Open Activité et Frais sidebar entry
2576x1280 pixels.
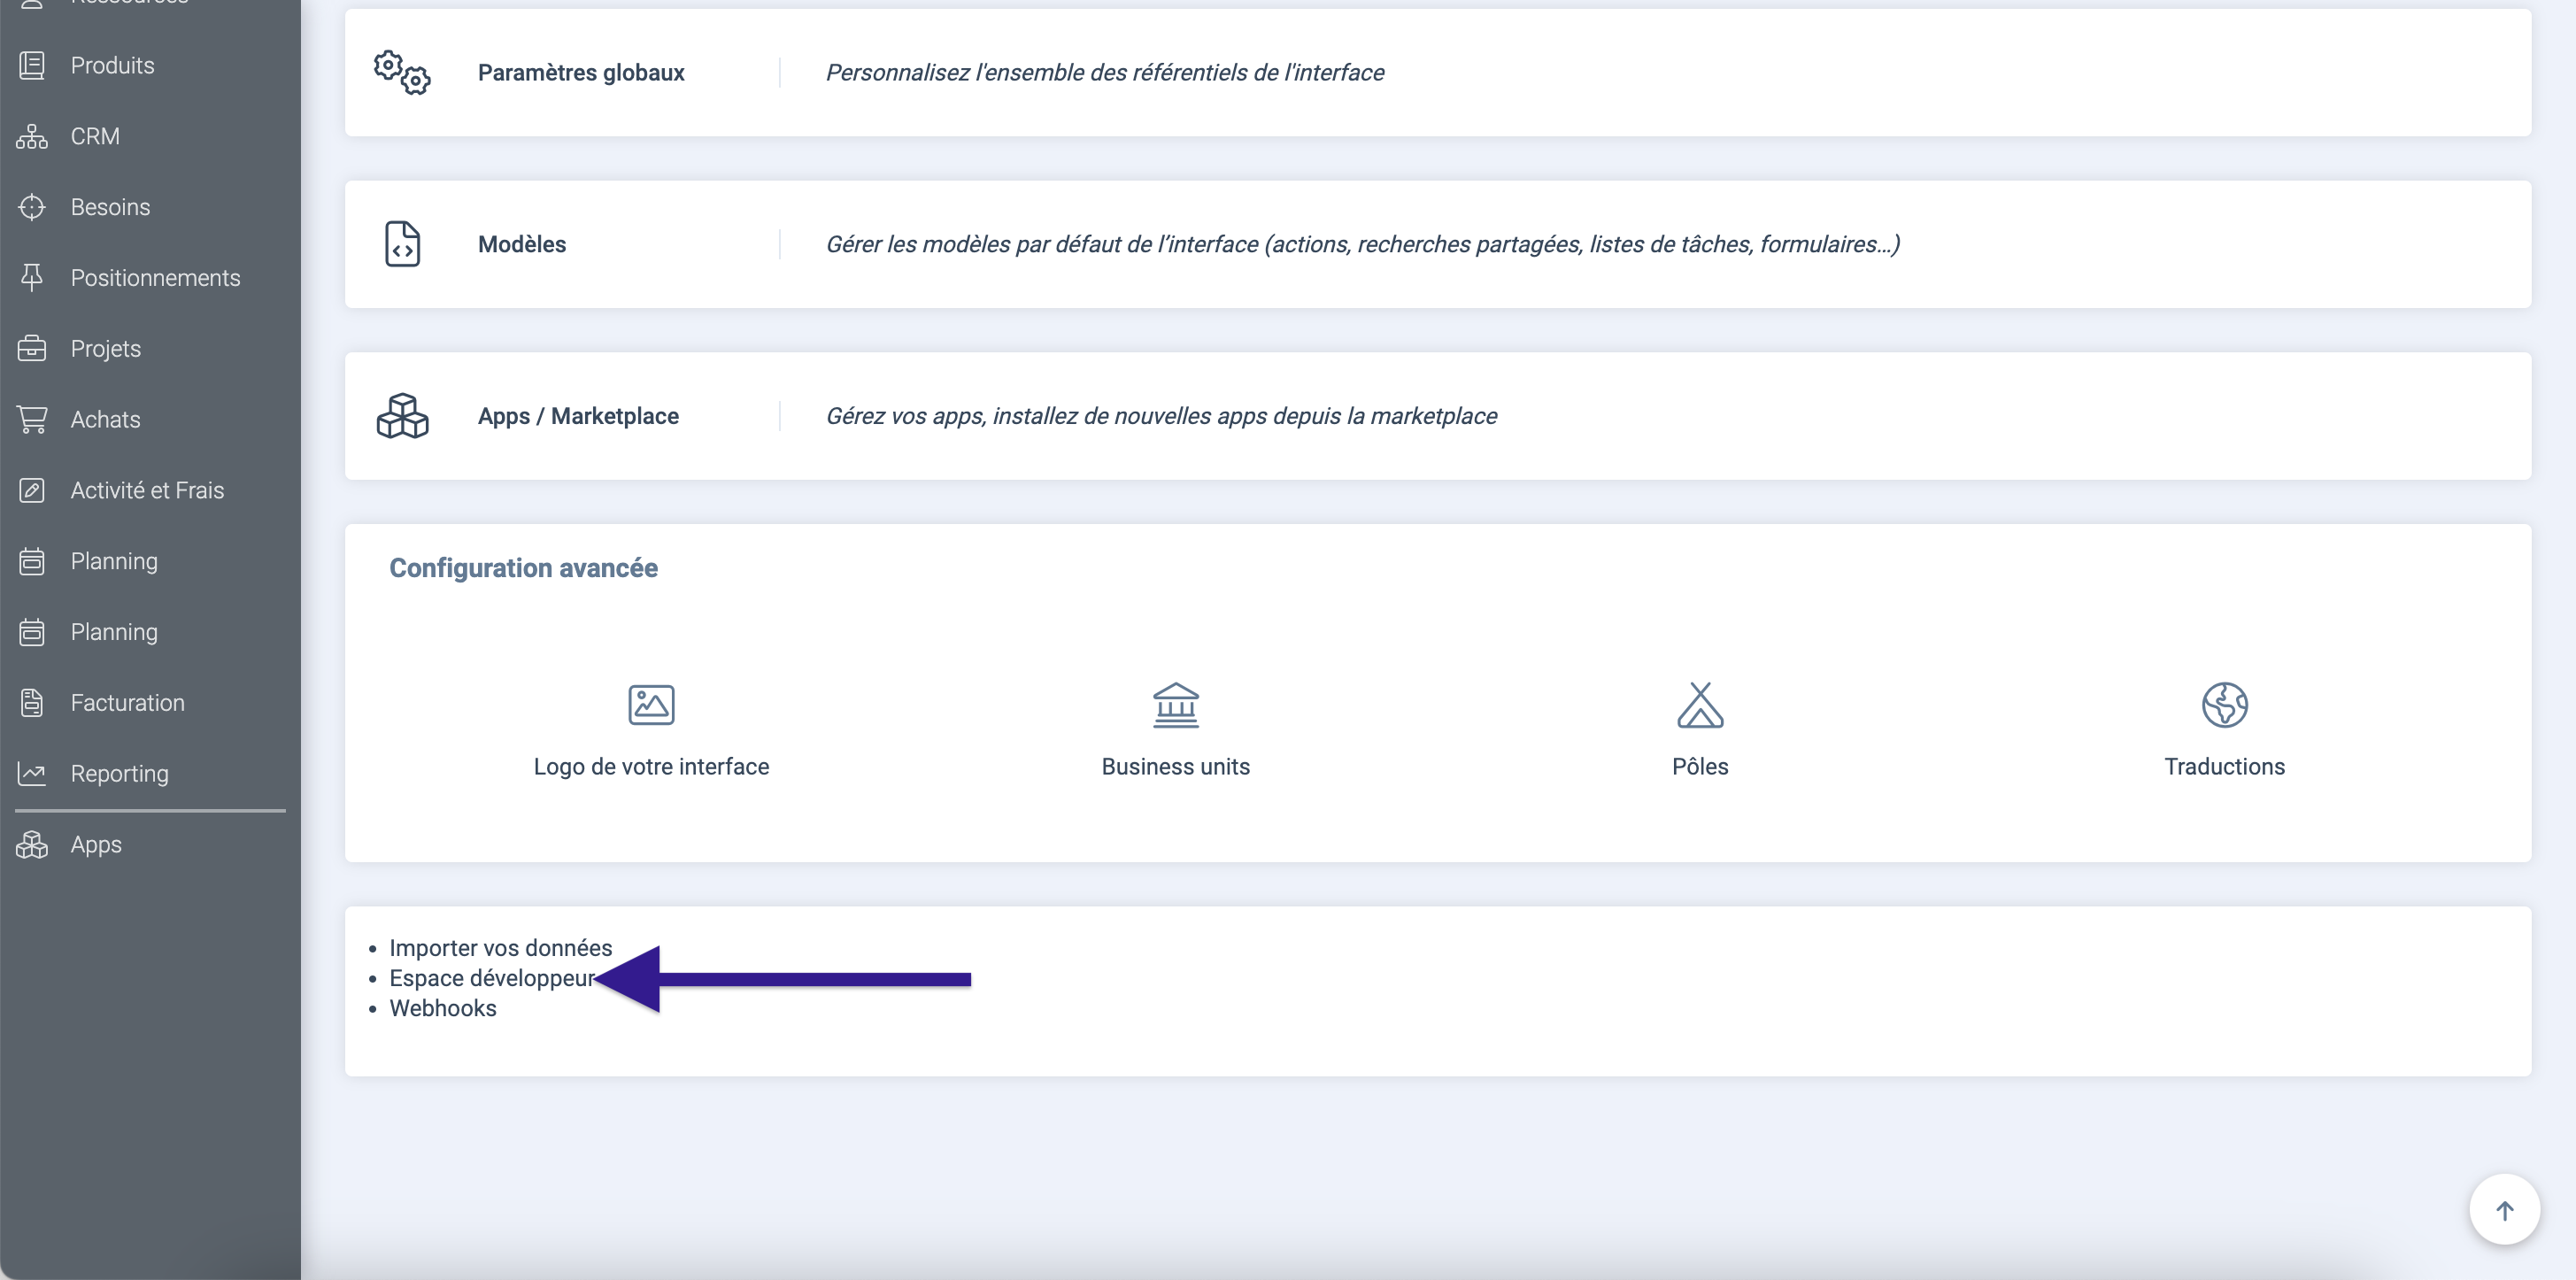pos(147,491)
